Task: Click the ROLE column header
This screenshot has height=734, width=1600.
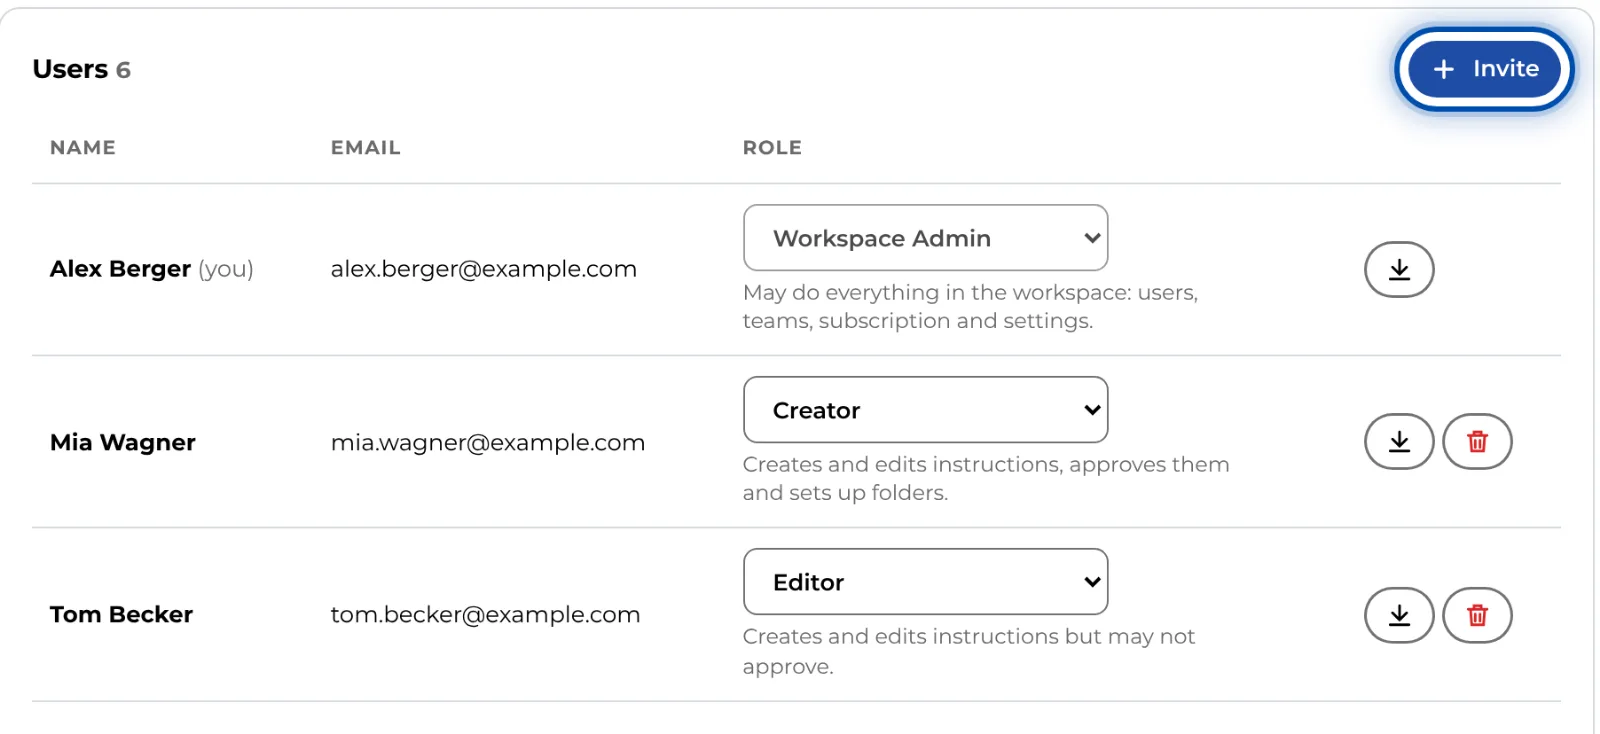Action: 772,148
